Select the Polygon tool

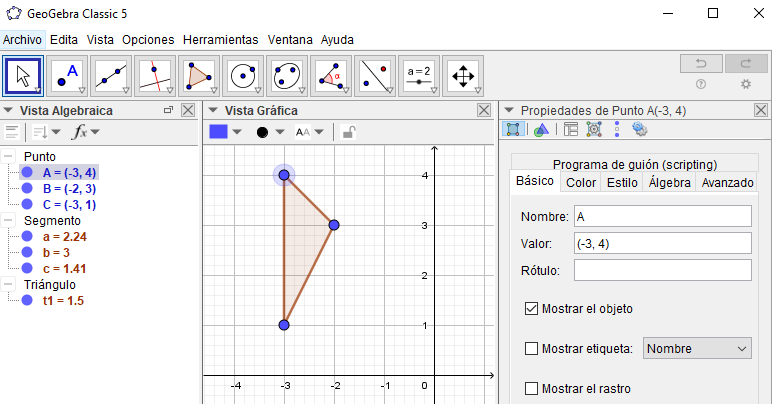coord(199,75)
